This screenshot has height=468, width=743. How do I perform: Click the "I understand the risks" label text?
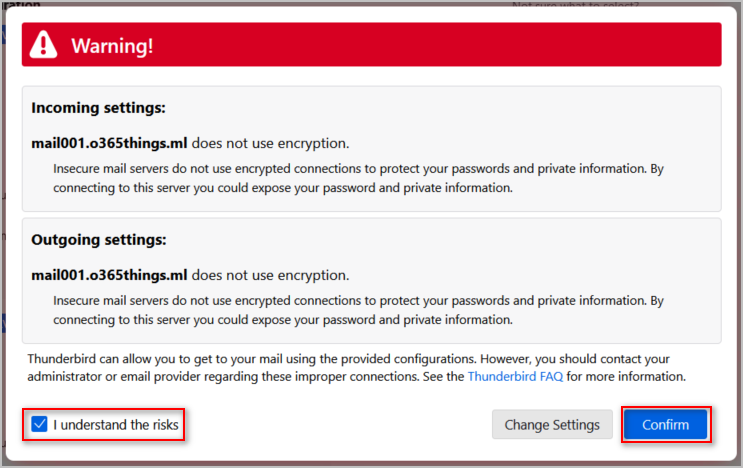116,425
